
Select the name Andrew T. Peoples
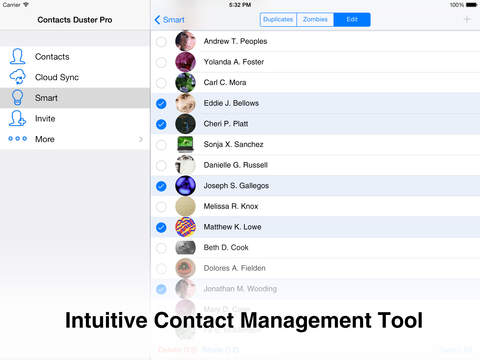tap(235, 41)
